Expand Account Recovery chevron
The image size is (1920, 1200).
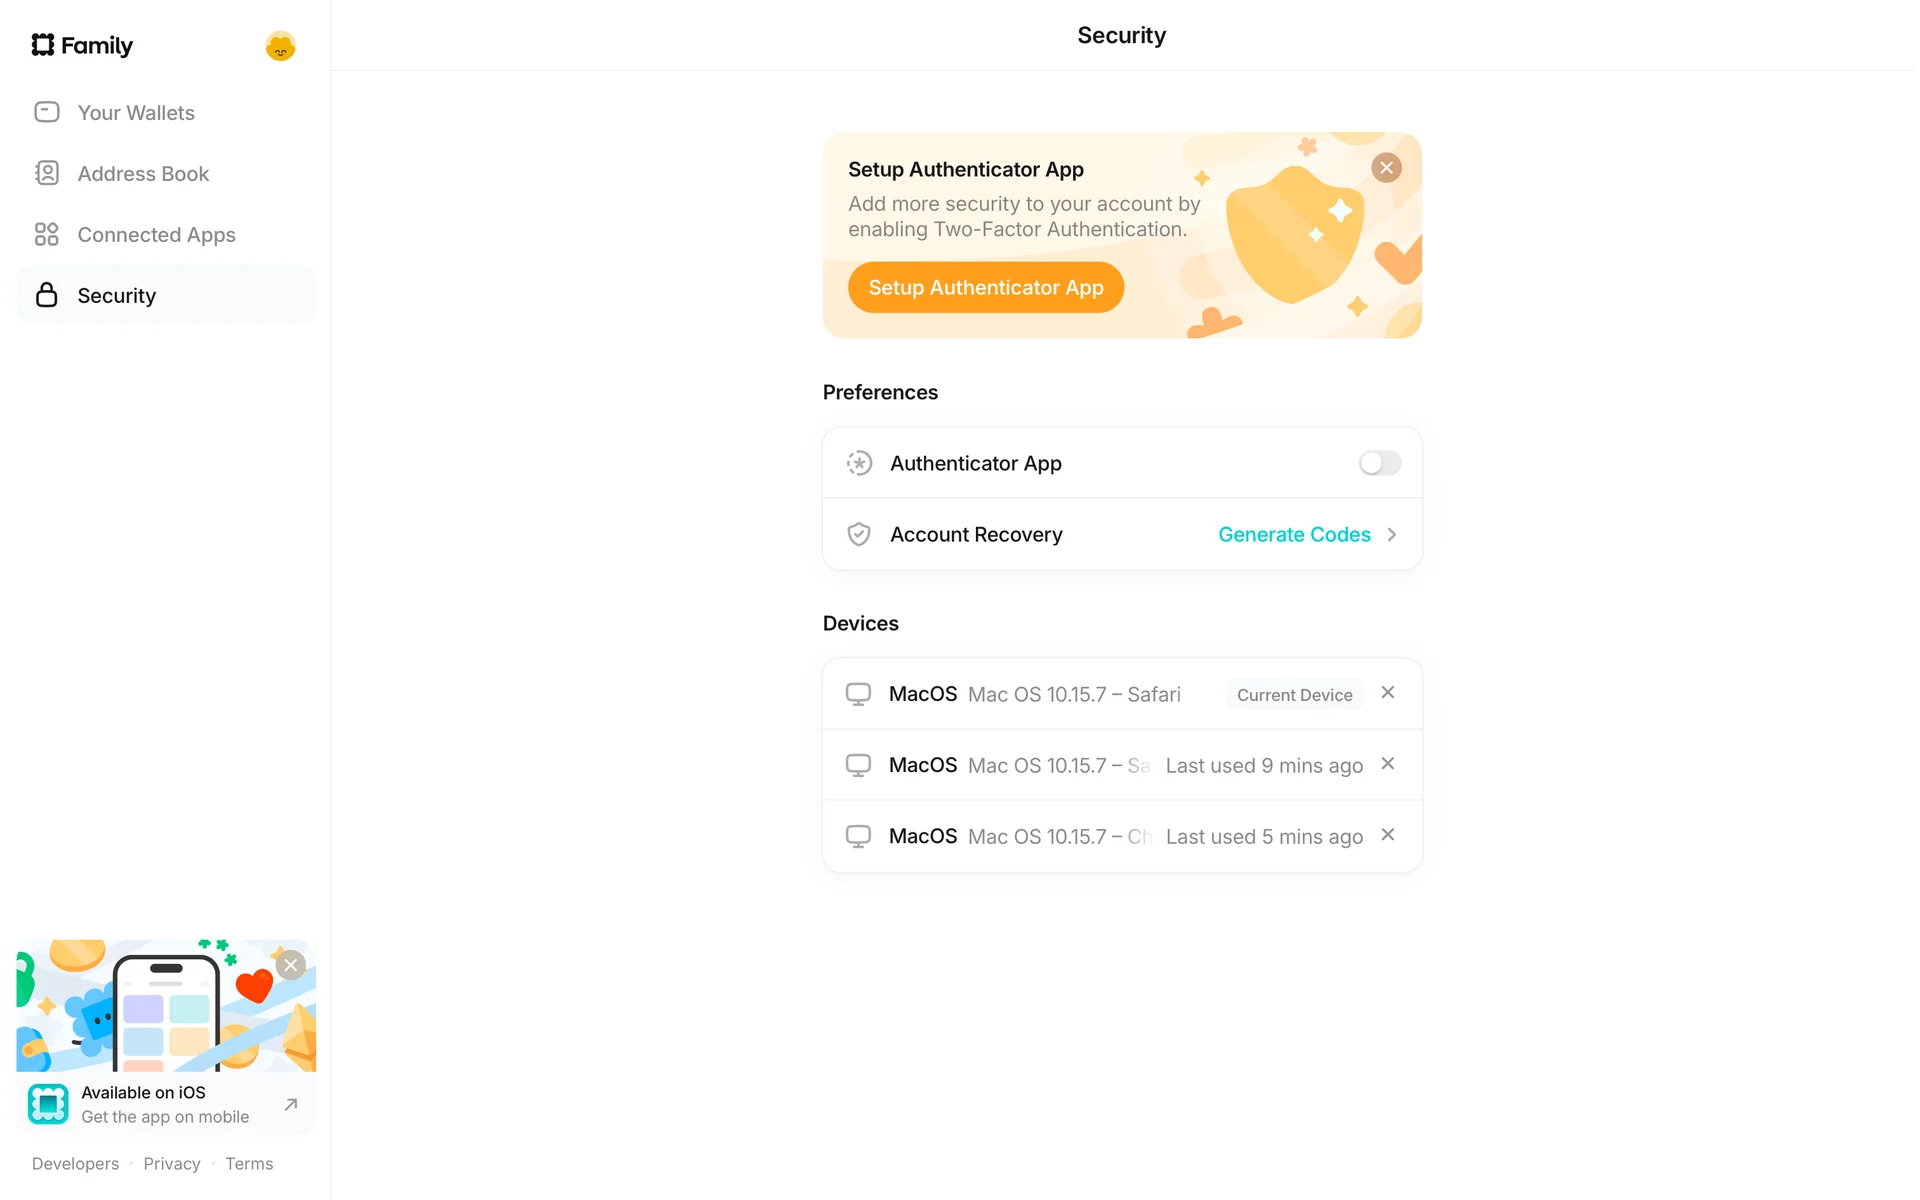click(1392, 535)
